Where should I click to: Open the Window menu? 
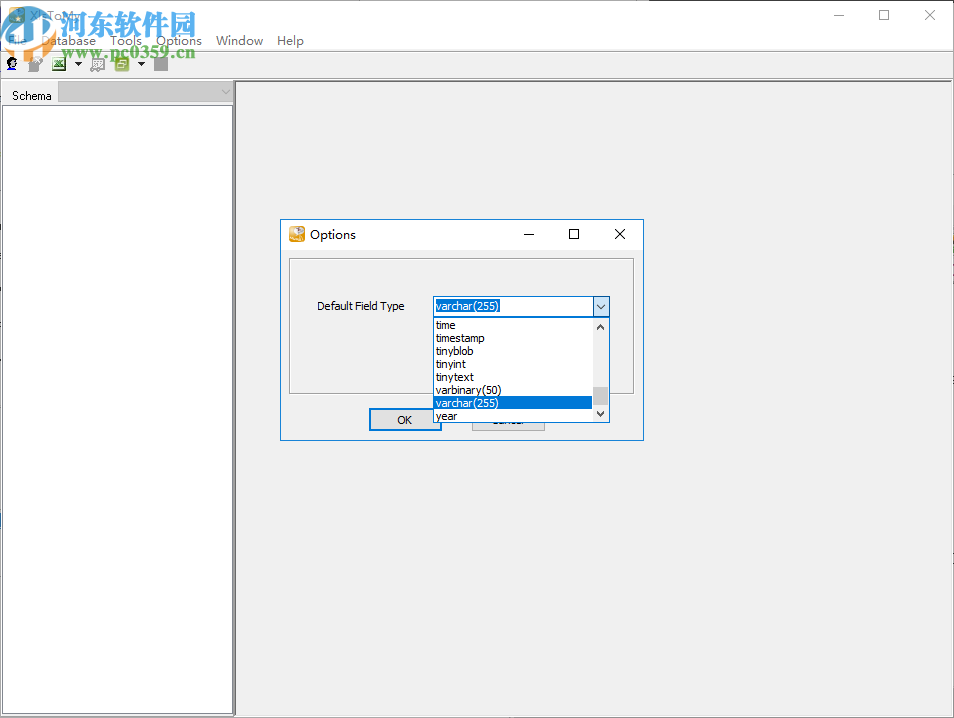[x=239, y=40]
